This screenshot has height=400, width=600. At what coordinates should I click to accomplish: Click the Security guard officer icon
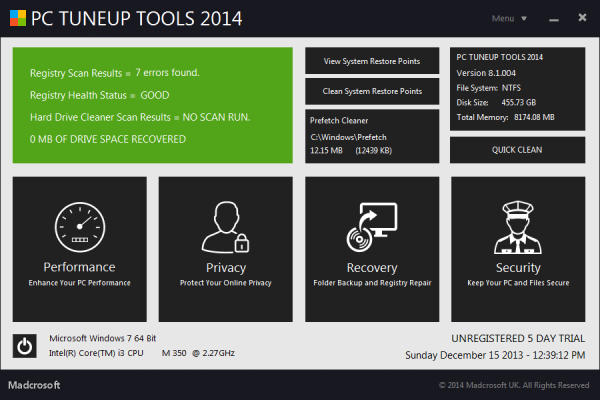pos(518,227)
